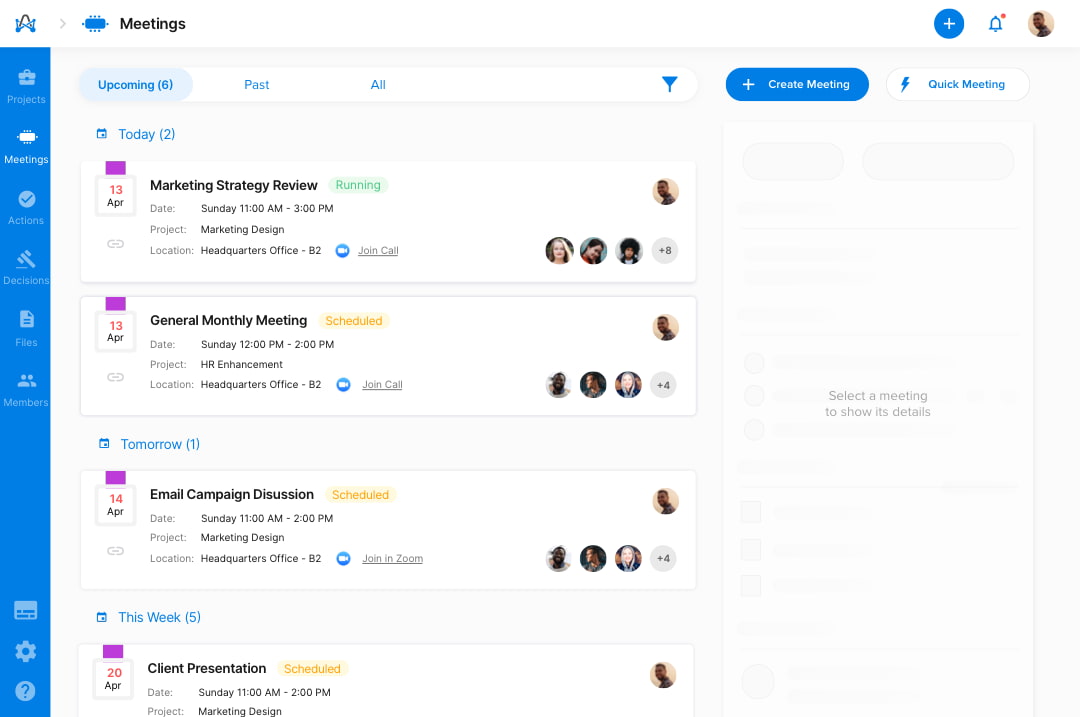Click 13 Apr date of Marketing Strategy Review
Screen dimensions: 1080x717
click(x=116, y=196)
